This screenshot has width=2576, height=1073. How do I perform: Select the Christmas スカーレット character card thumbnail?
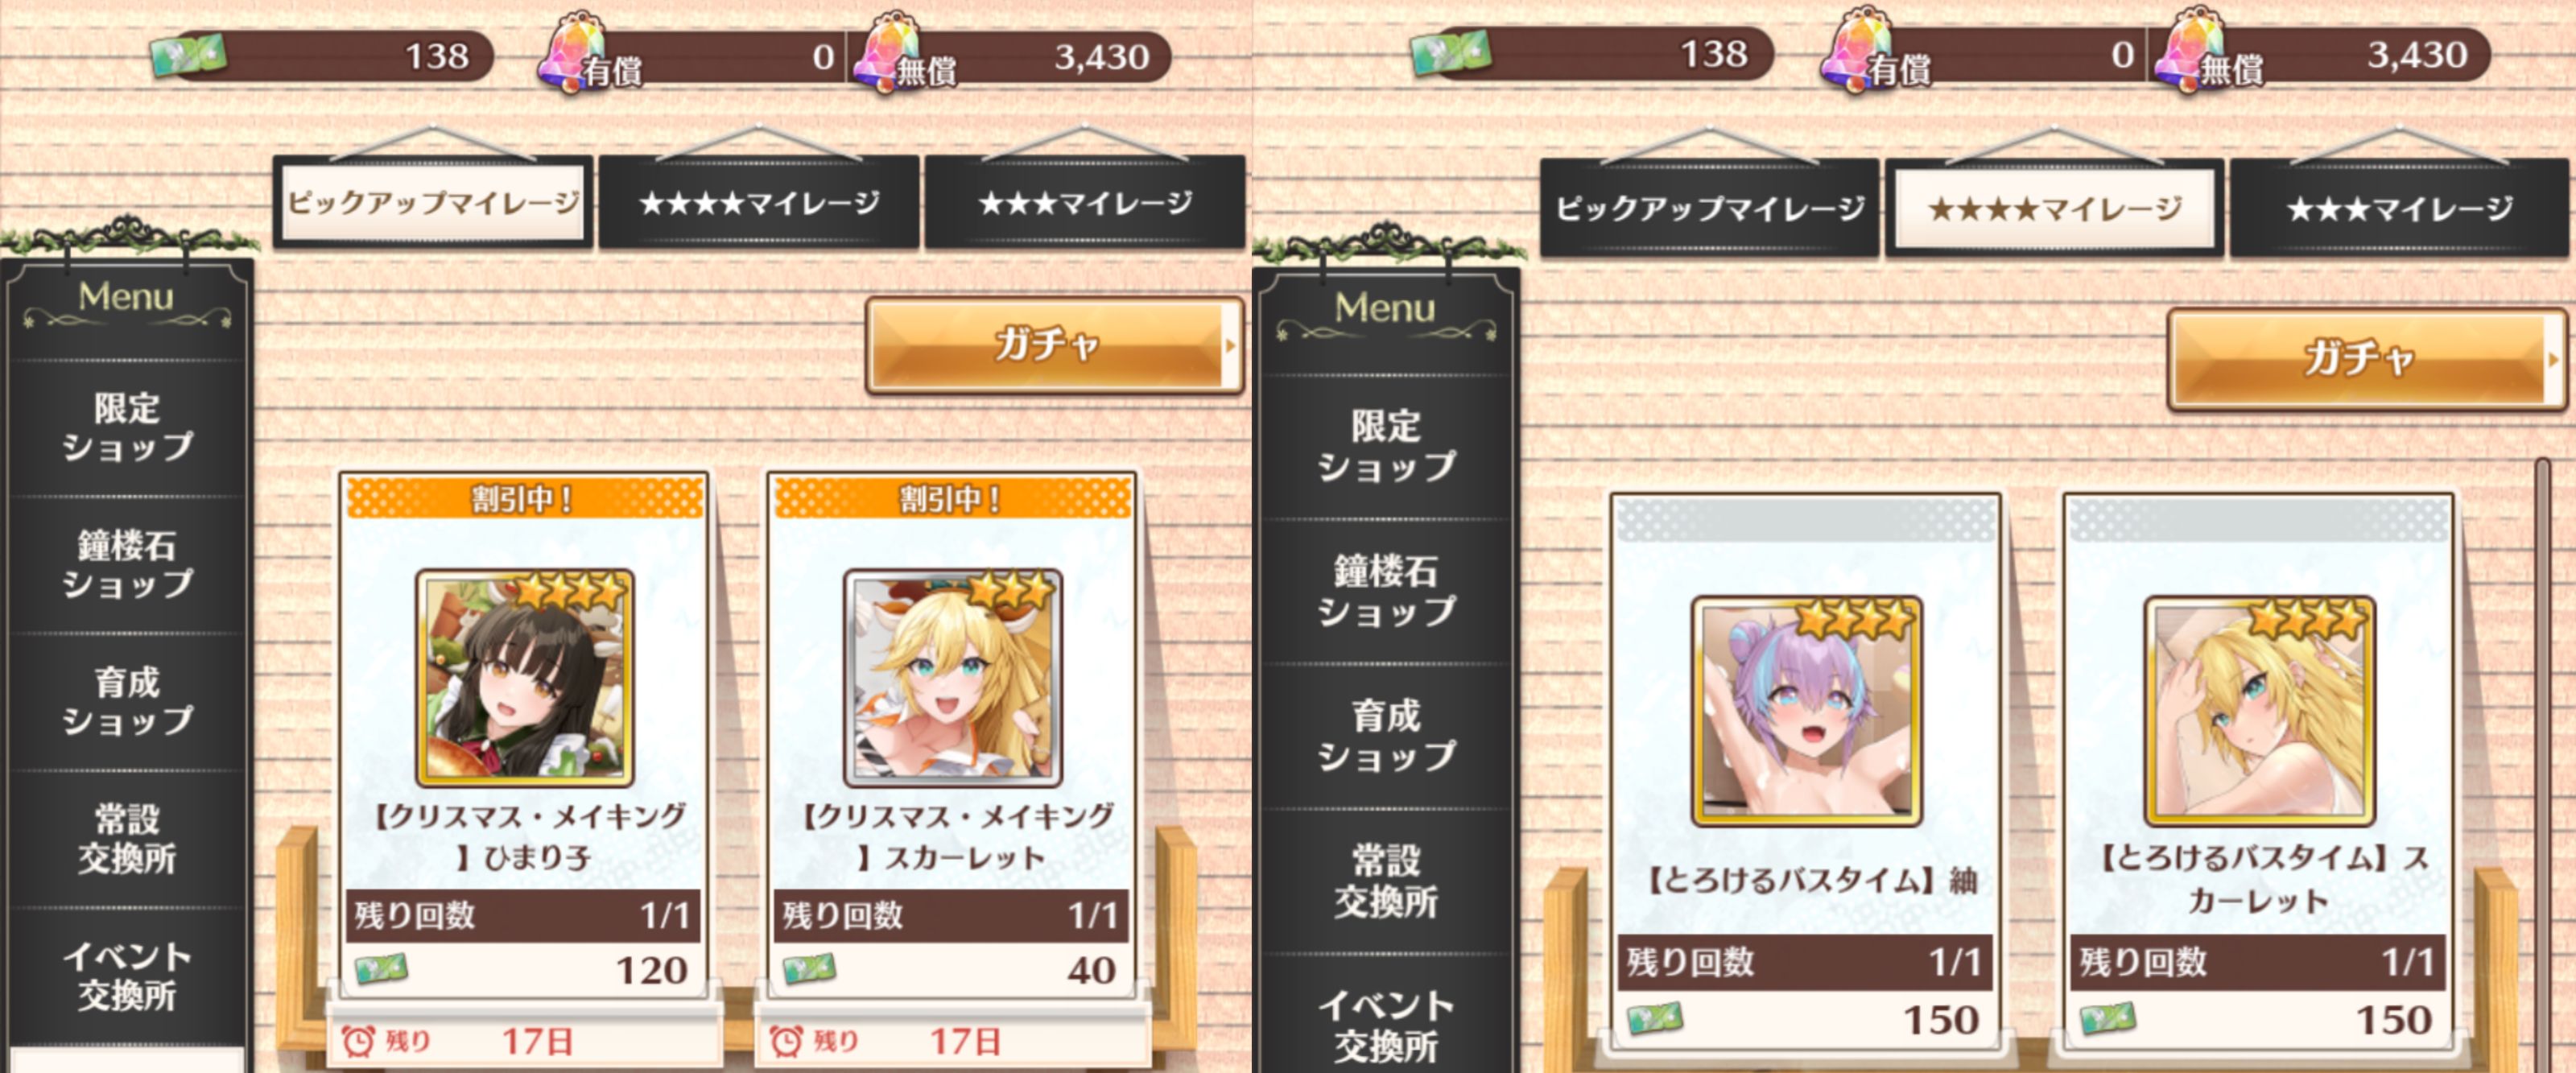click(x=952, y=678)
